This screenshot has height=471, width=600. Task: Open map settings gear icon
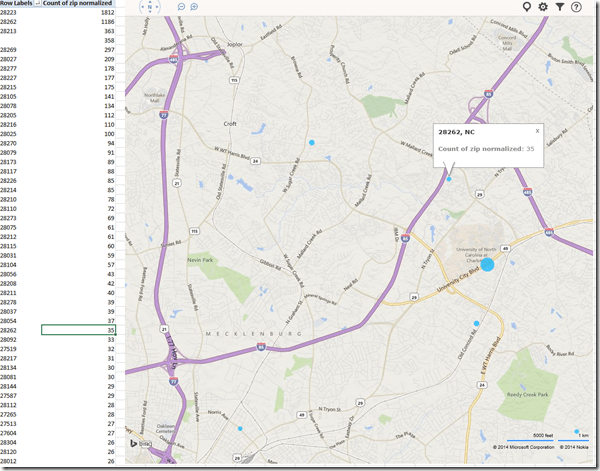(543, 7)
